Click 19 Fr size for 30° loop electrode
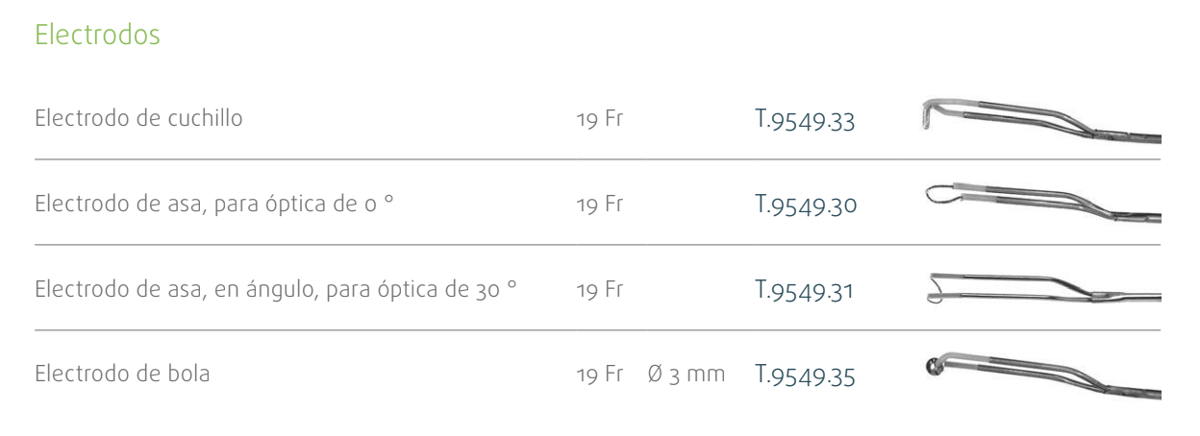This screenshot has width=1200, height=436. pos(600,291)
